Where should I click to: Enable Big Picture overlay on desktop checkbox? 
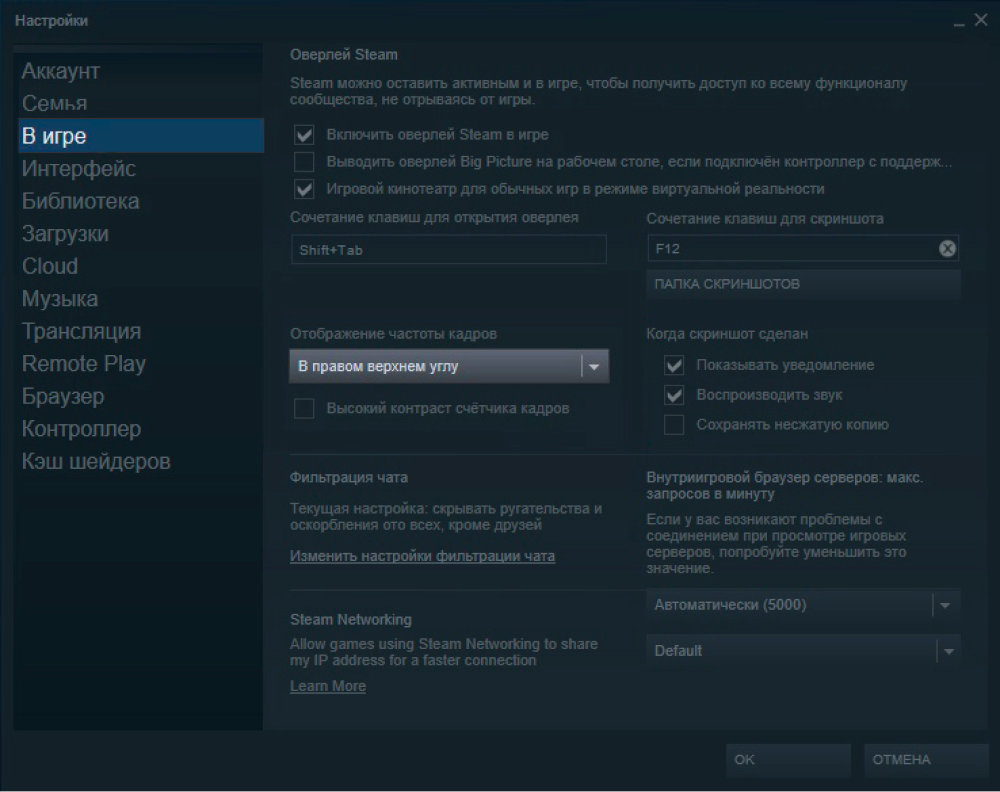304,162
